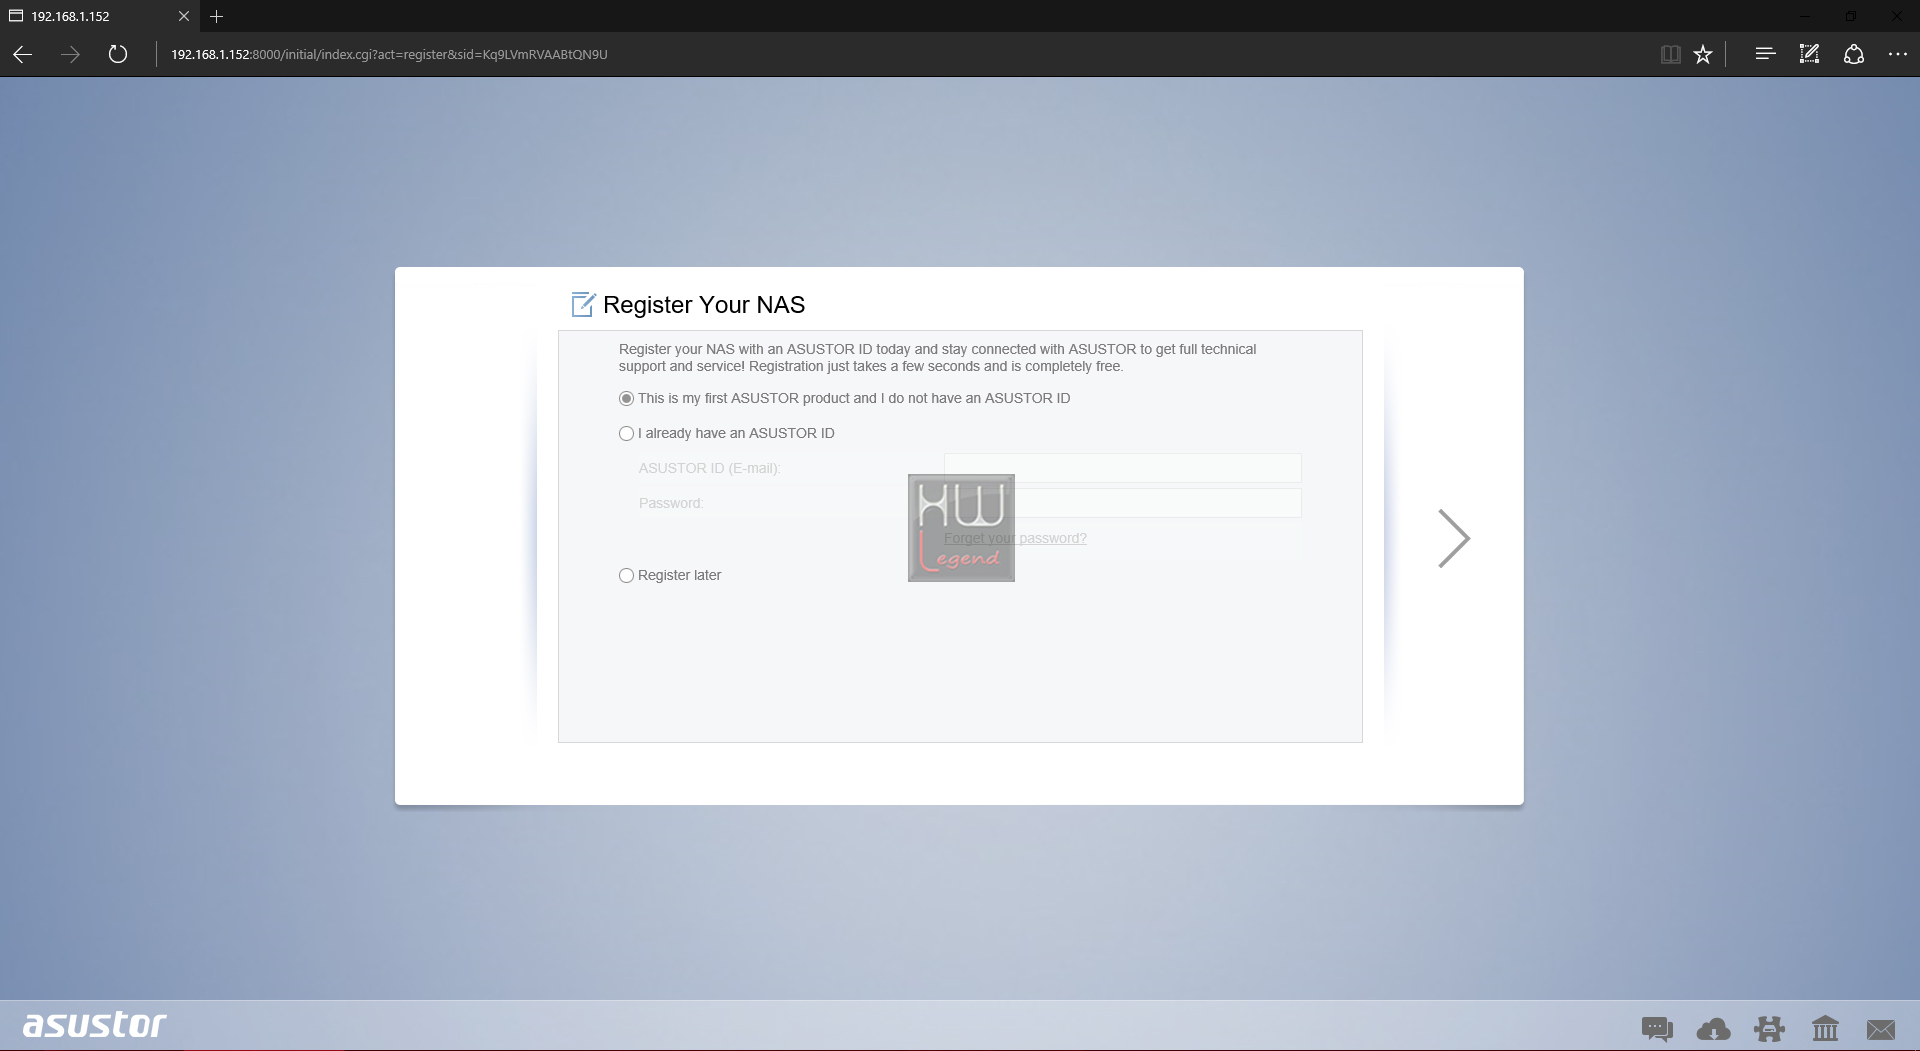Minimize the browser window
Image resolution: width=1920 pixels, height=1051 pixels.
pyautogui.click(x=1806, y=16)
